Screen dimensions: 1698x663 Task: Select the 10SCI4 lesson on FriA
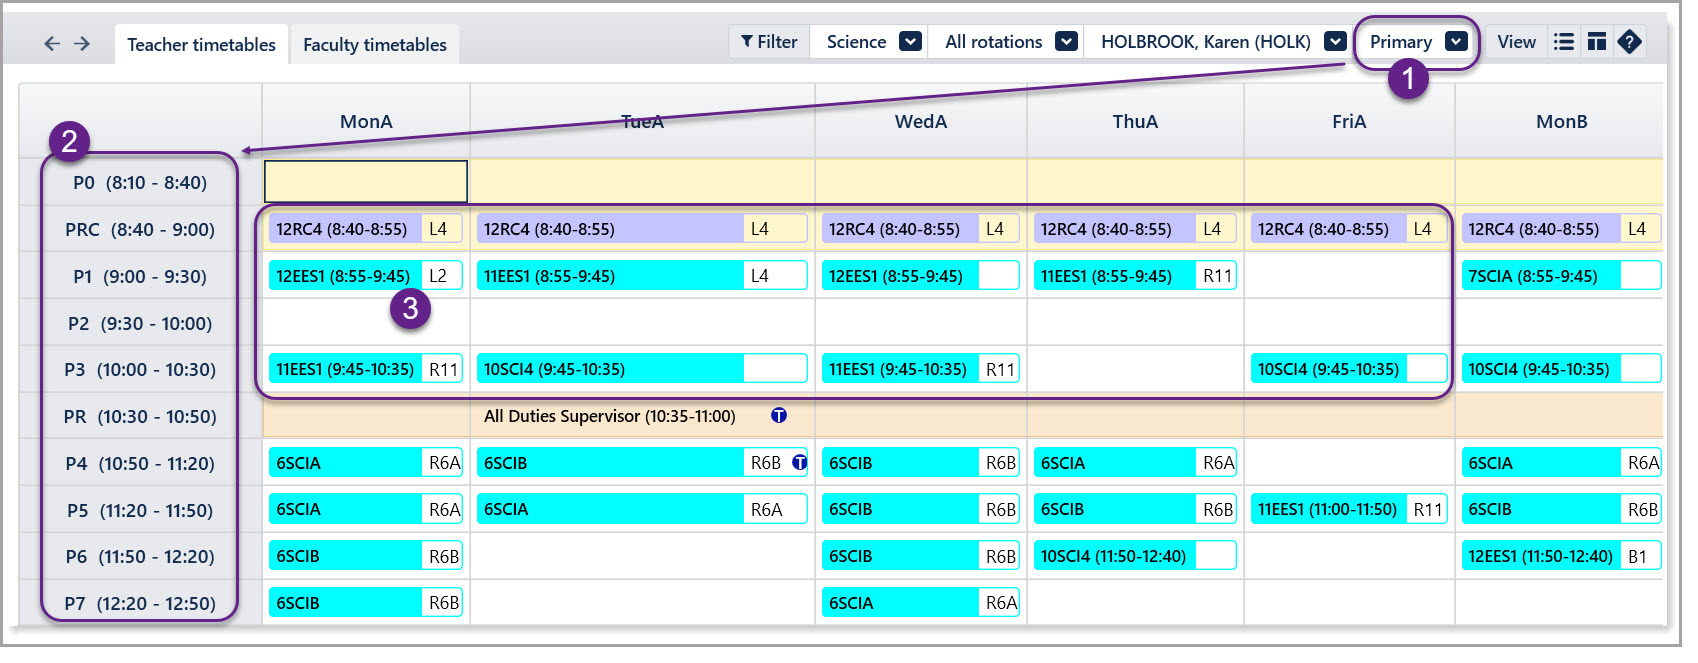tap(1328, 370)
